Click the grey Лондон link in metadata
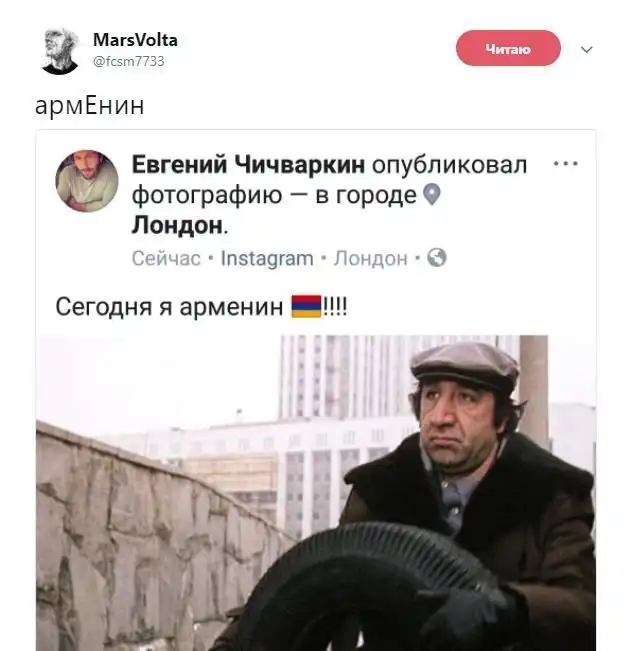This screenshot has width=631, height=651. [371, 258]
